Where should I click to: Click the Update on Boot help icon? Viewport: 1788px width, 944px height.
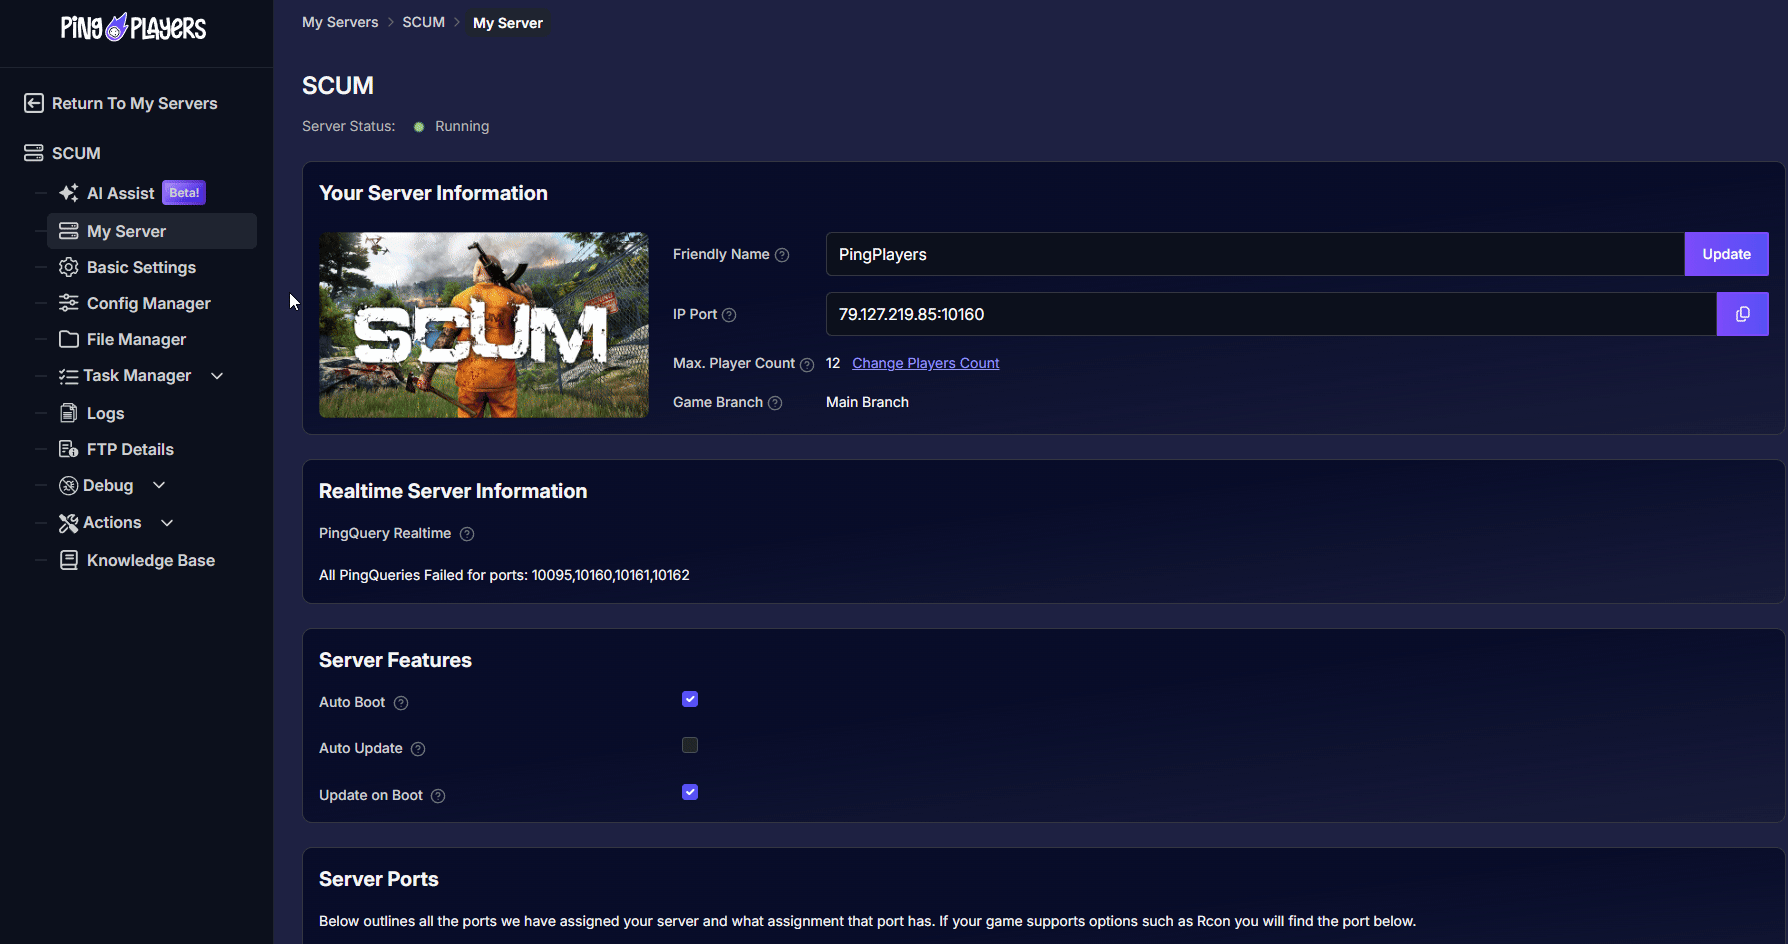pos(438,796)
